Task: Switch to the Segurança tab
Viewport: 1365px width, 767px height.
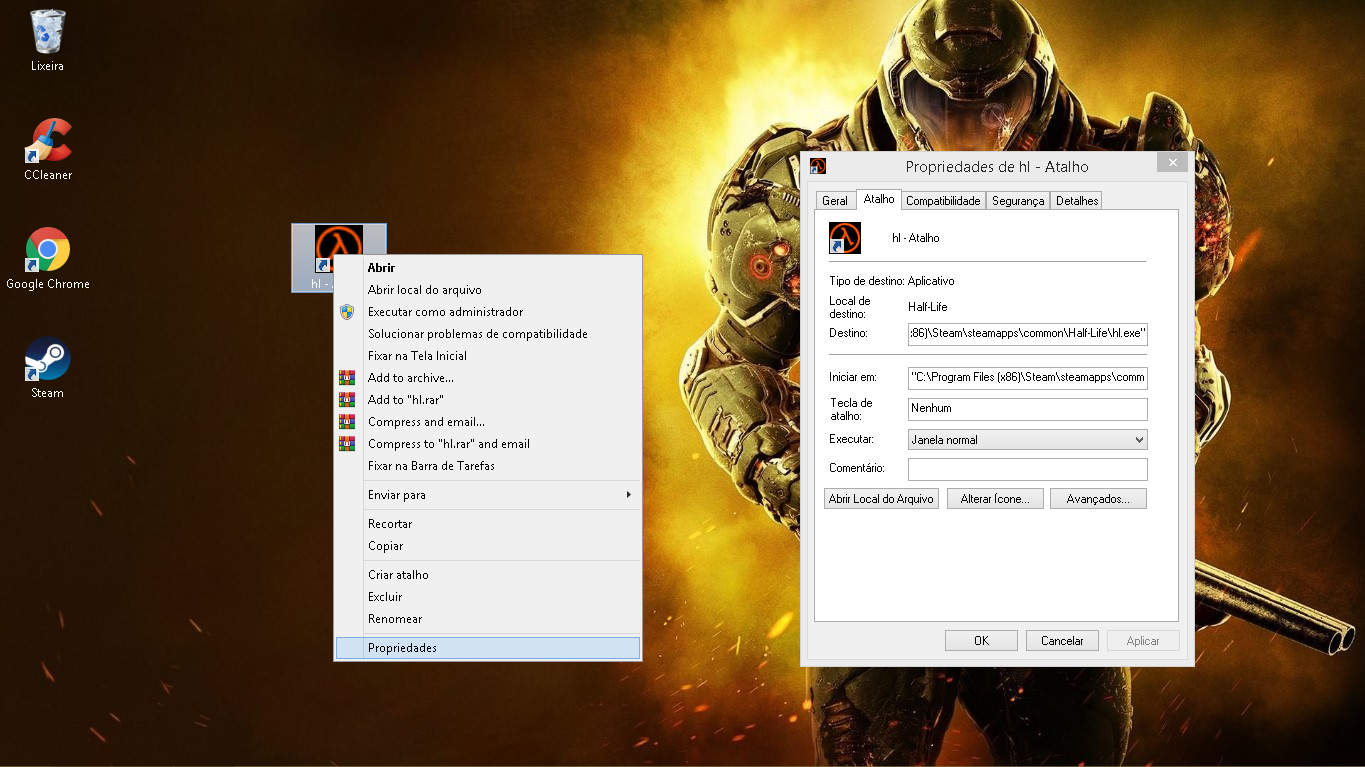Action: (1018, 201)
